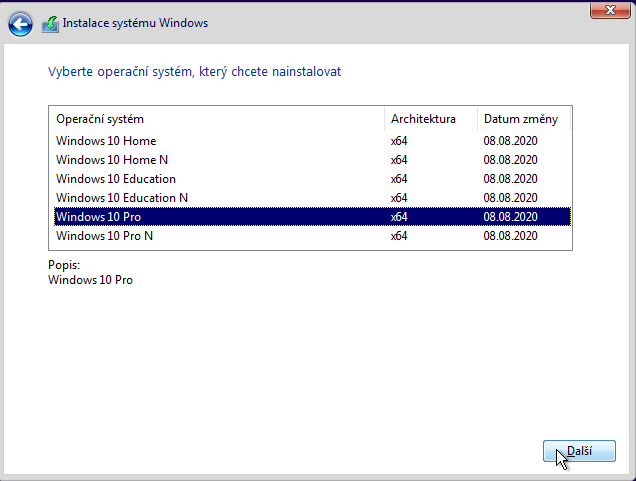The image size is (636, 481).
Task: Click the title text Instalace systému Windows
Action: (136, 21)
